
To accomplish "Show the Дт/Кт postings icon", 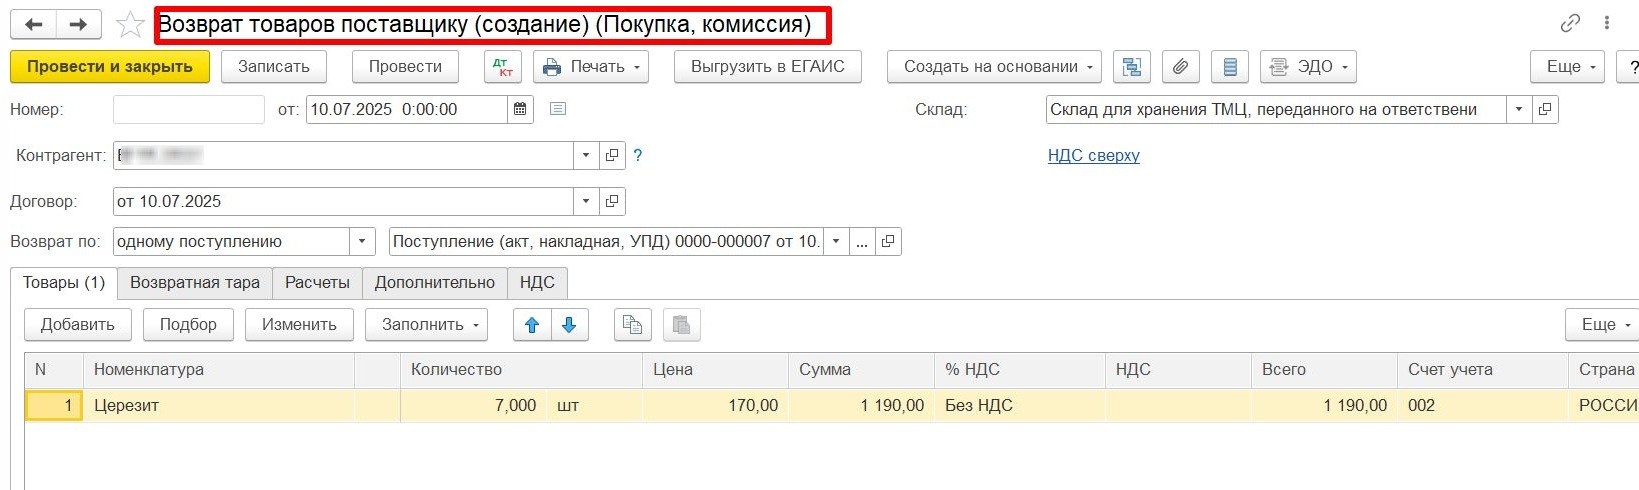I will pos(503,67).
